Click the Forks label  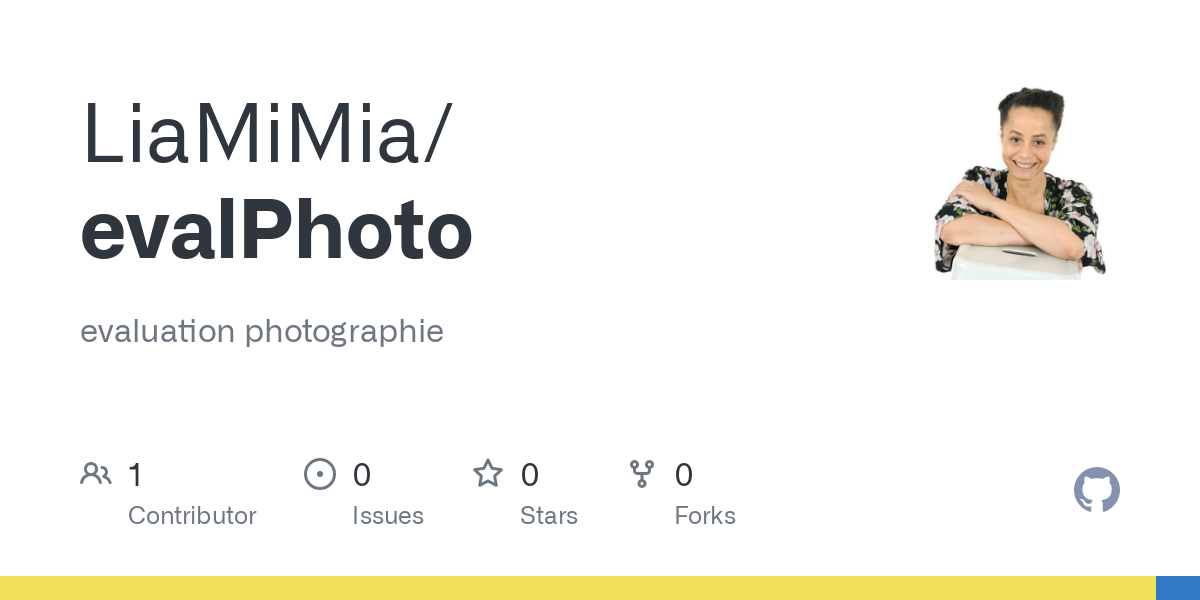[705, 516]
